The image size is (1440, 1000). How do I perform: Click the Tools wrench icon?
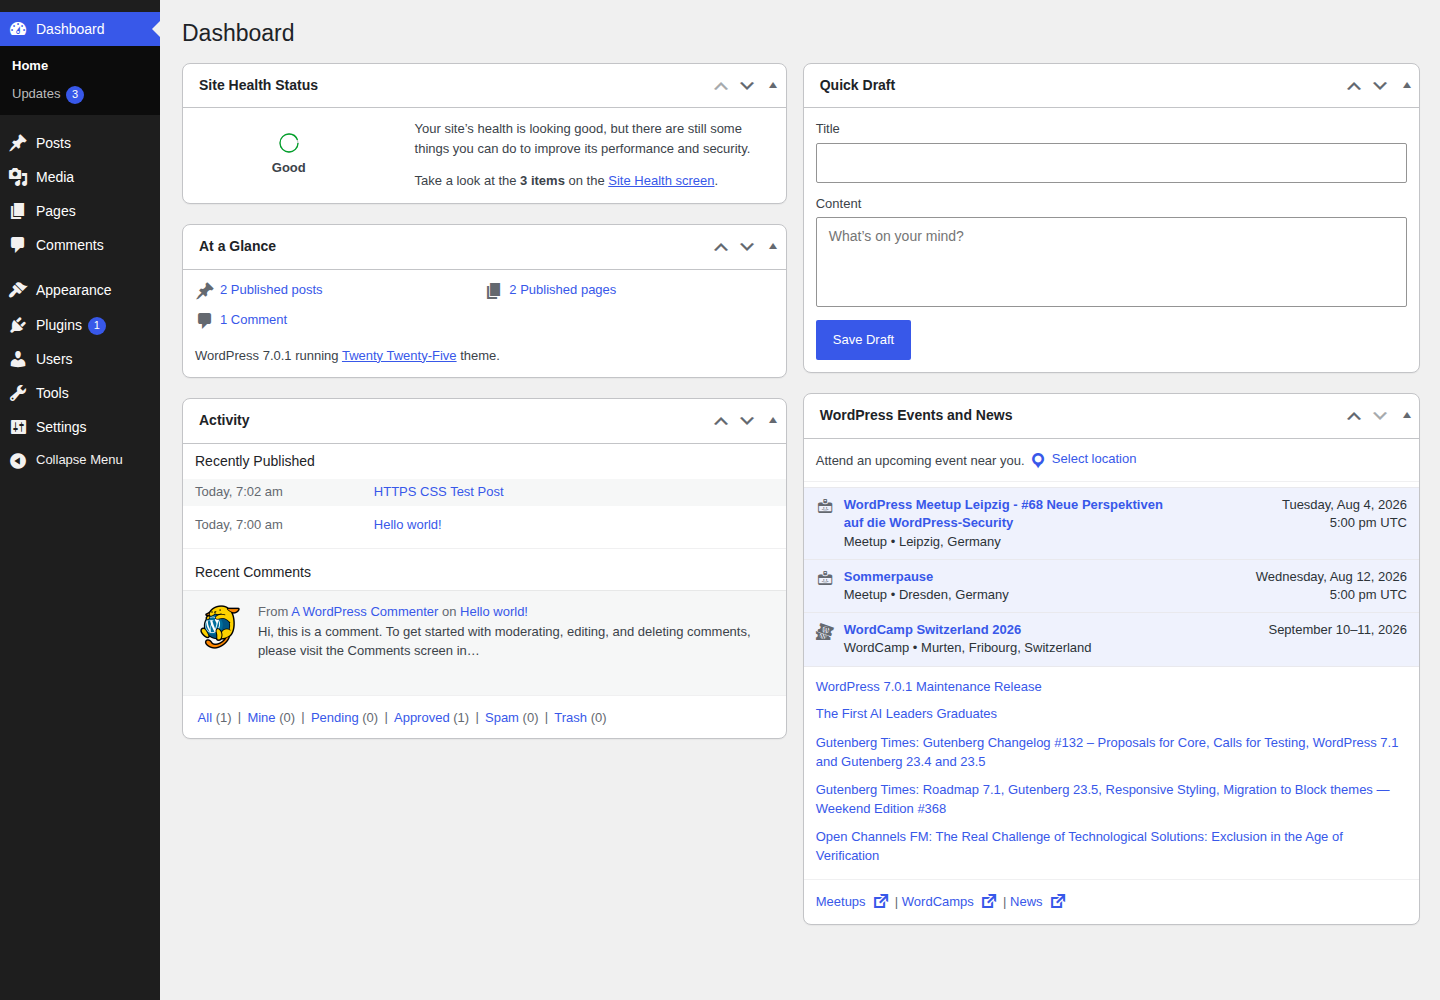click(18, 393)
